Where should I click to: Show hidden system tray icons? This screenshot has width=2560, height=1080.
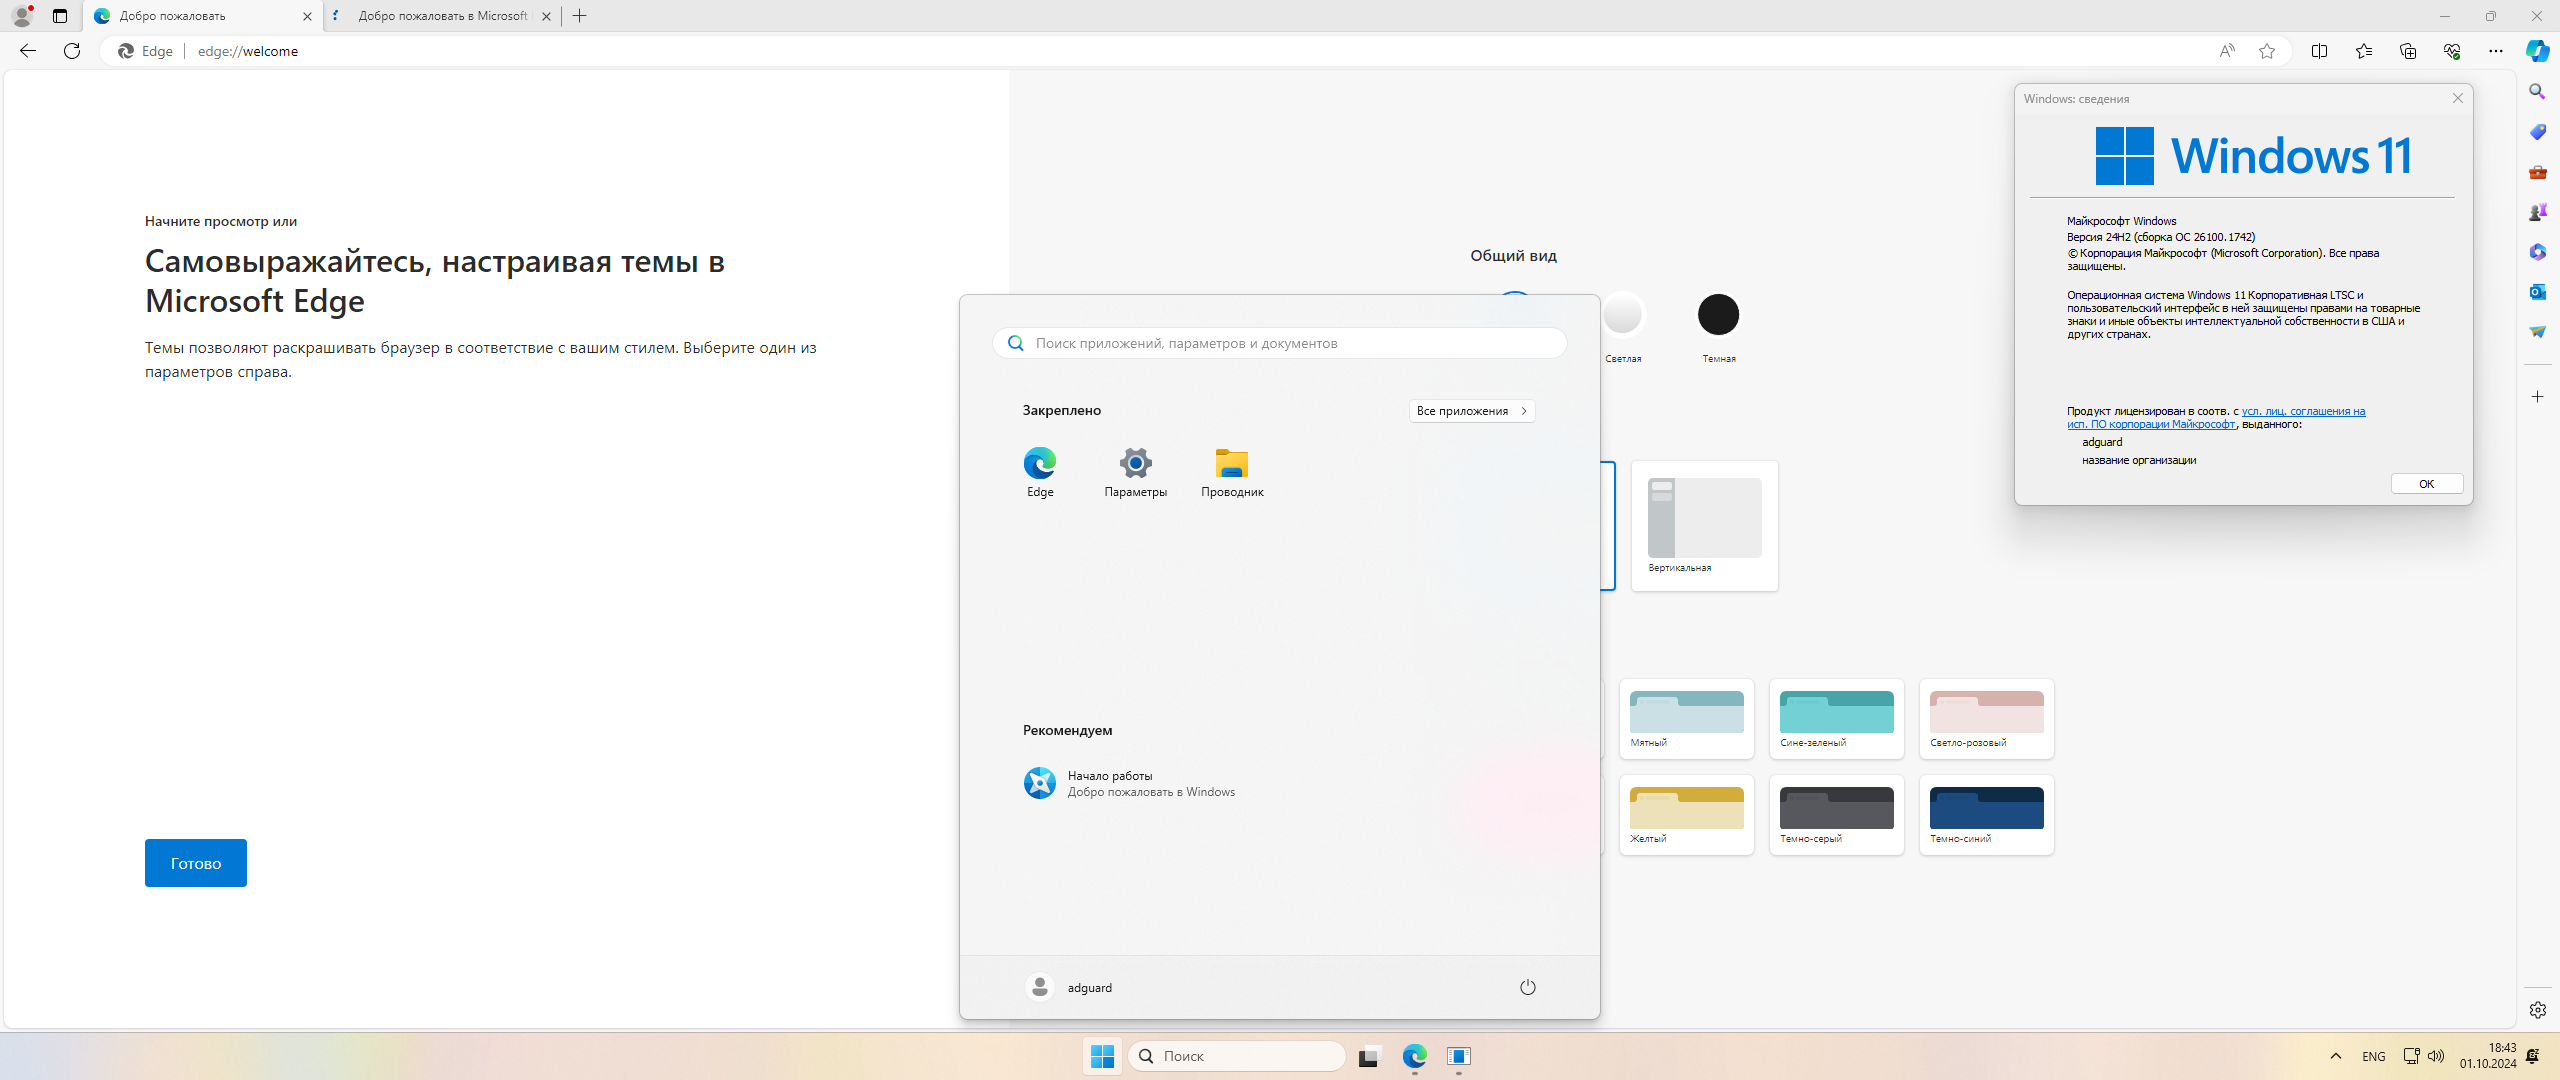click(x=2336, y=1056)
